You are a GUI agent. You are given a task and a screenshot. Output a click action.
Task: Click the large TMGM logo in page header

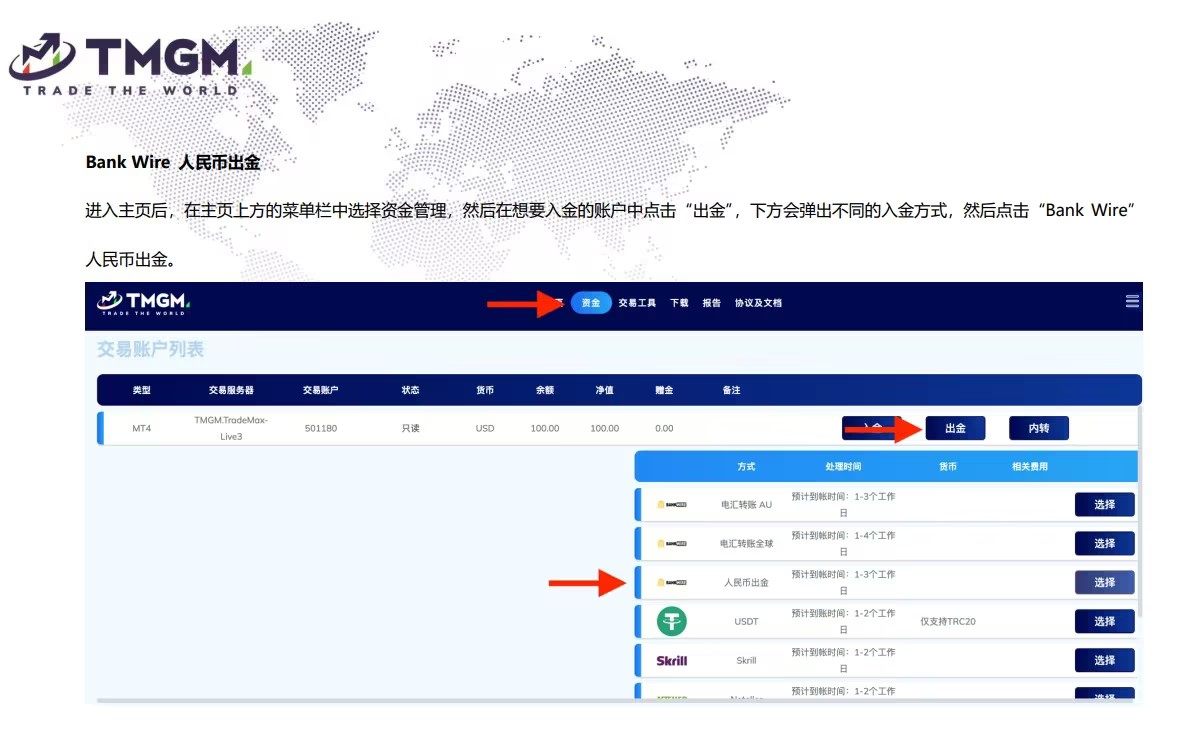point(128,64)
